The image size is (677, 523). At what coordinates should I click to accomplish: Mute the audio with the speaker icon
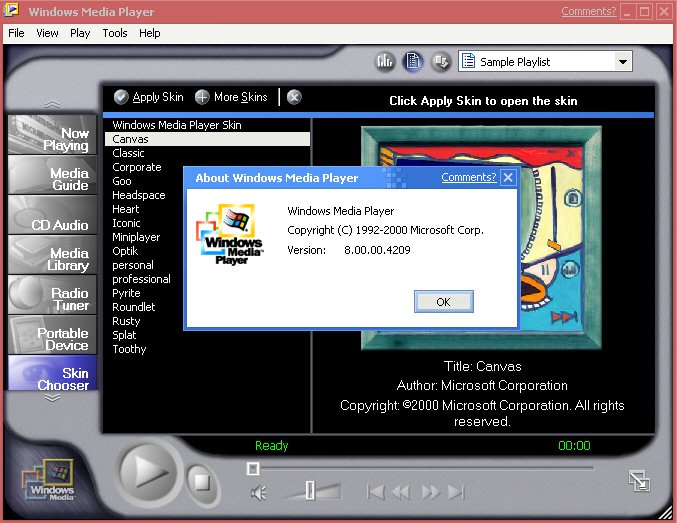coord(259,493)
